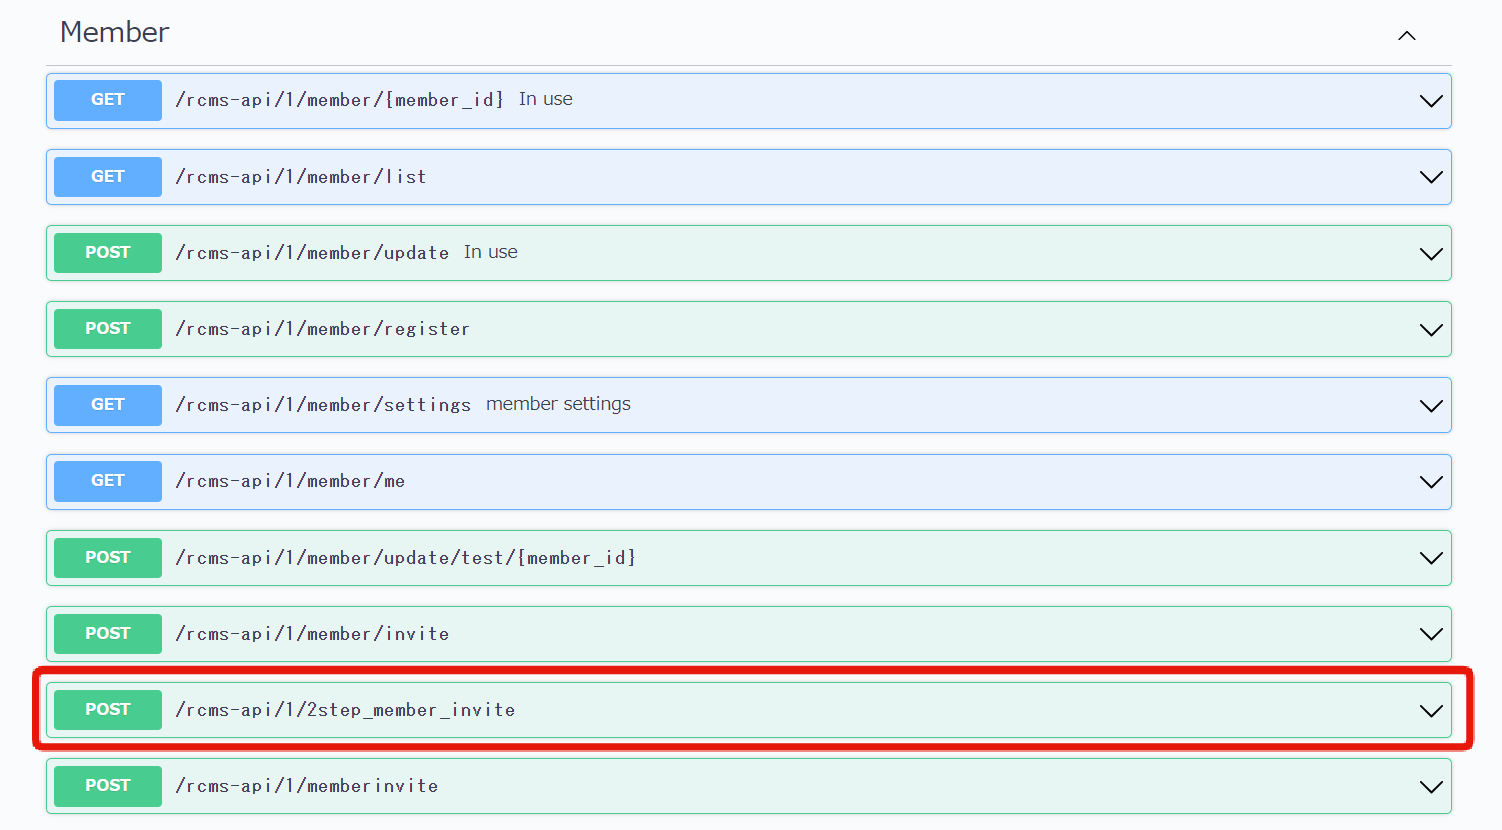The width and height of the screenshot is (1502, 830).
Task: Click the POST badge on /rcms-api/1/member/update
Action: 107,252
